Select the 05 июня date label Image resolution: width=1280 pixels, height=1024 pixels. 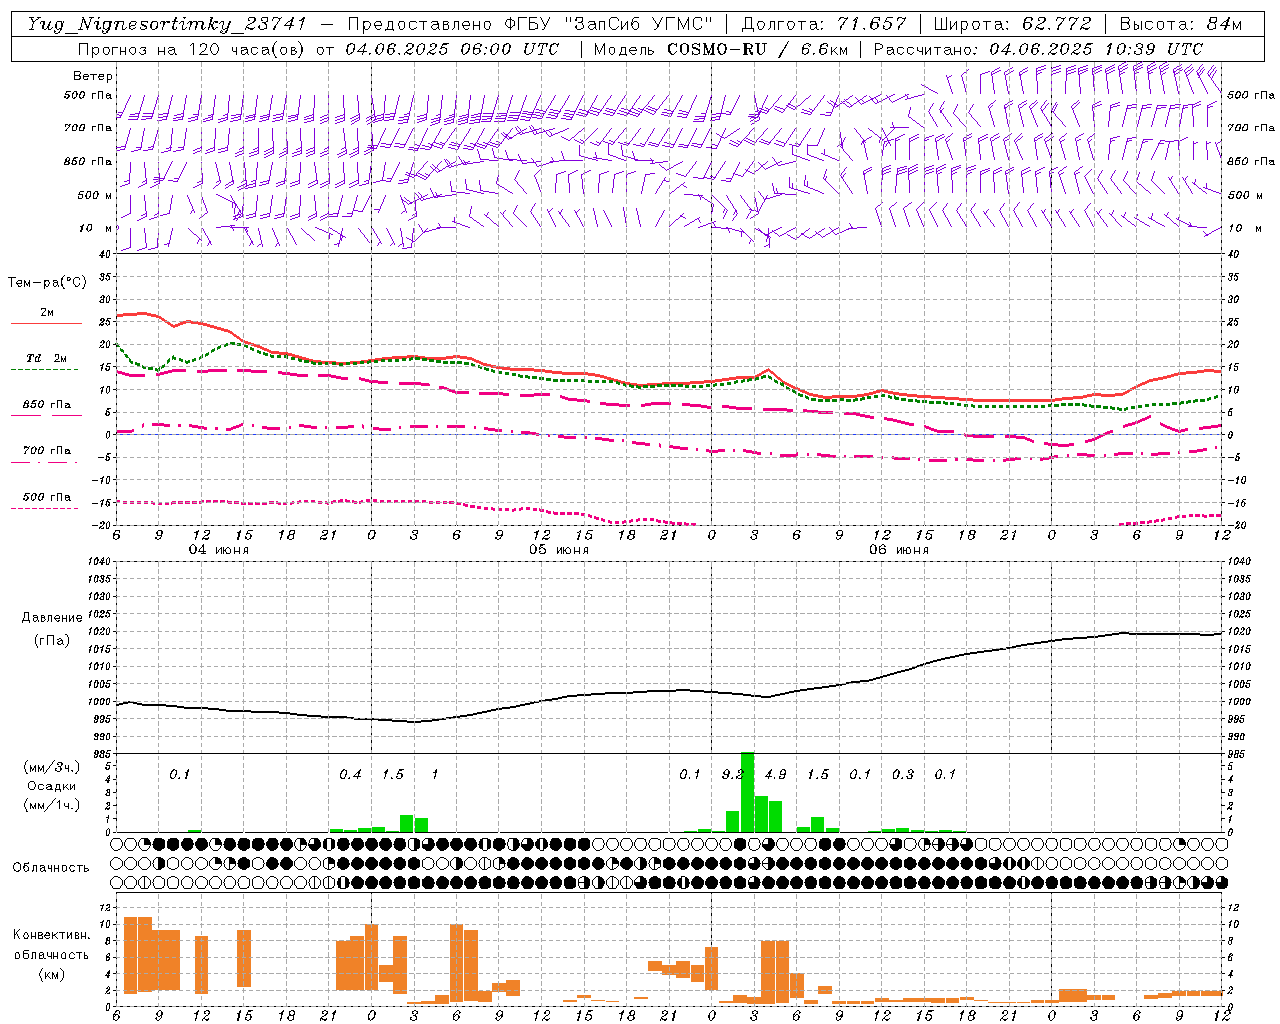coord(559,550)
